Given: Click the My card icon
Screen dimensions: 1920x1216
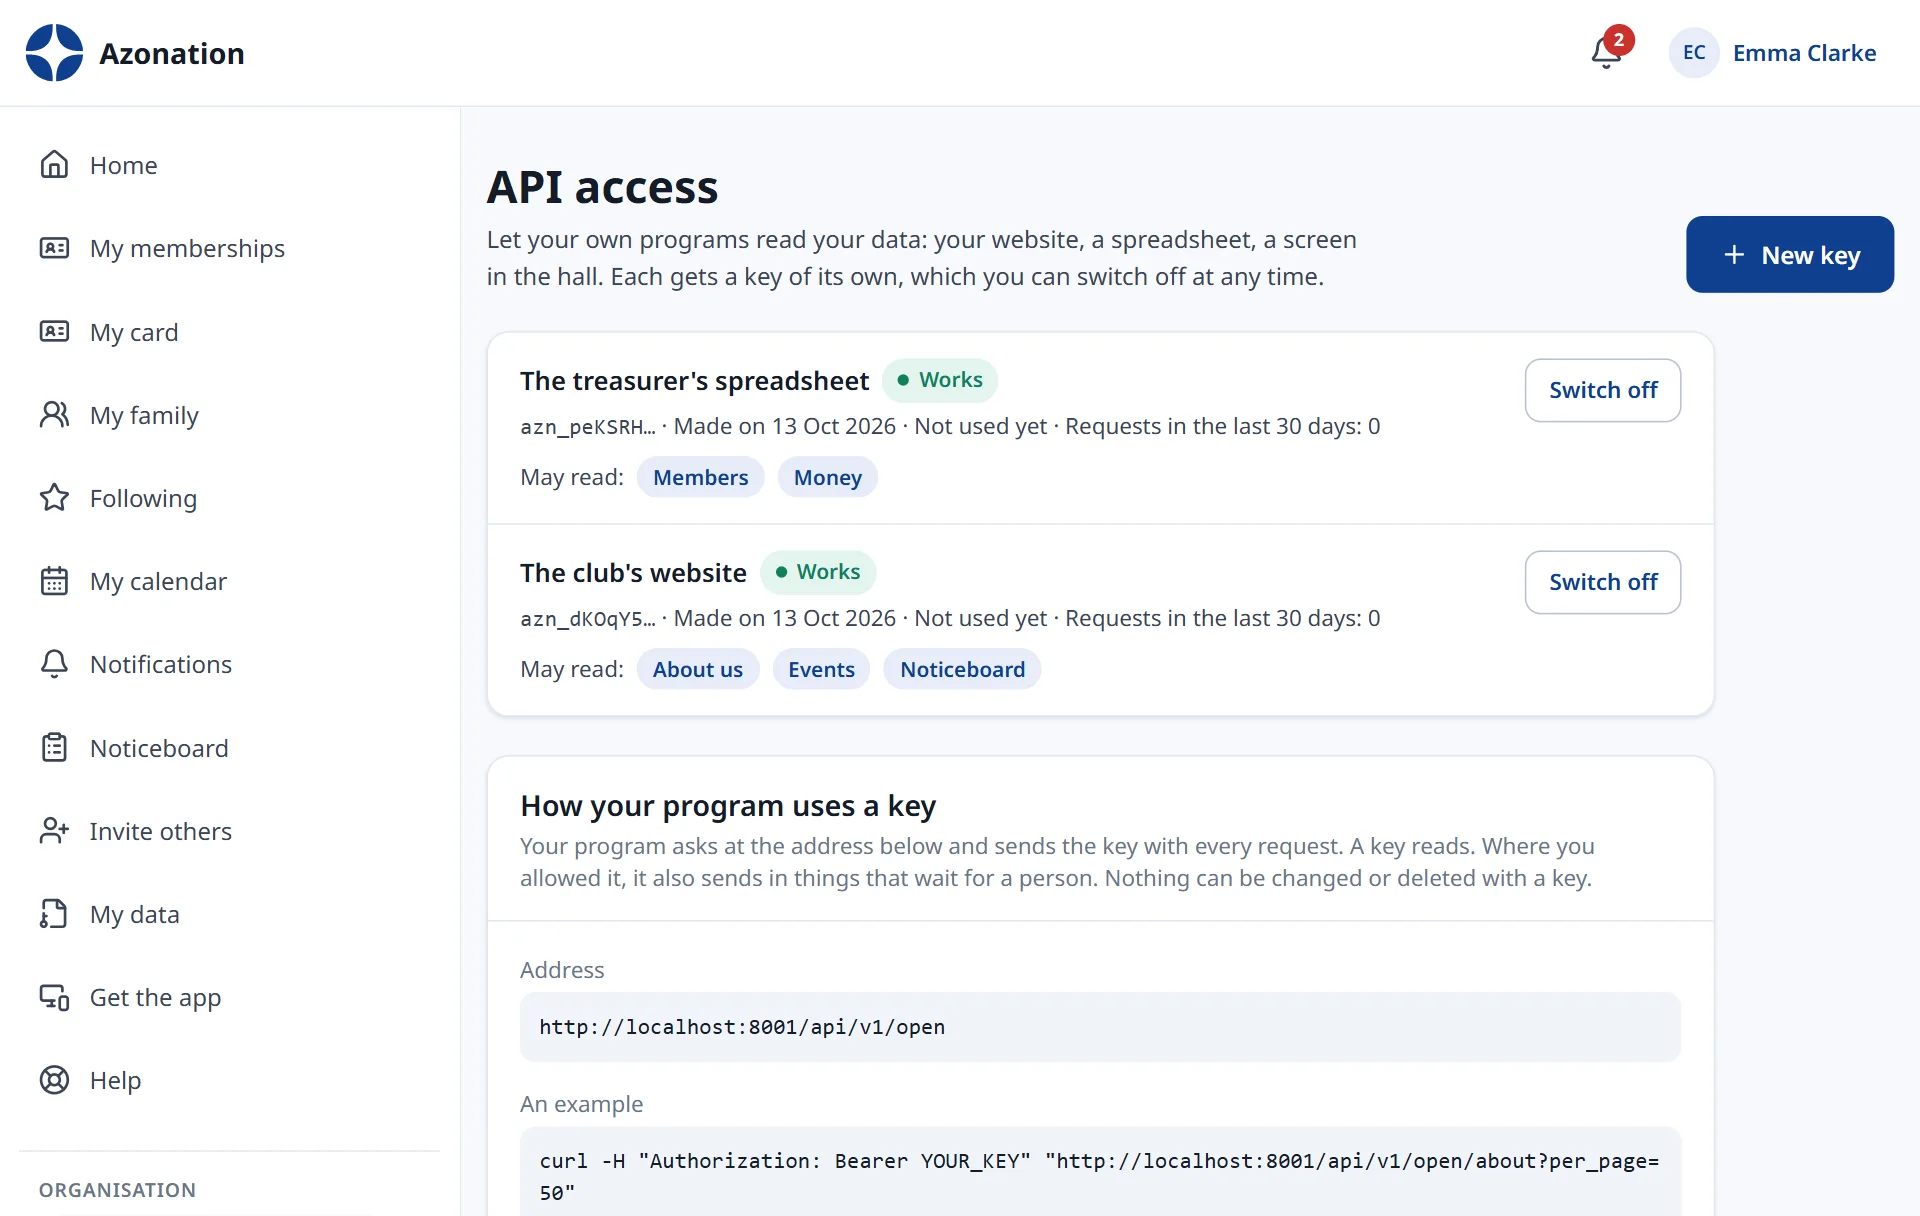Looking at the screenshot, I should pos(54,331).
